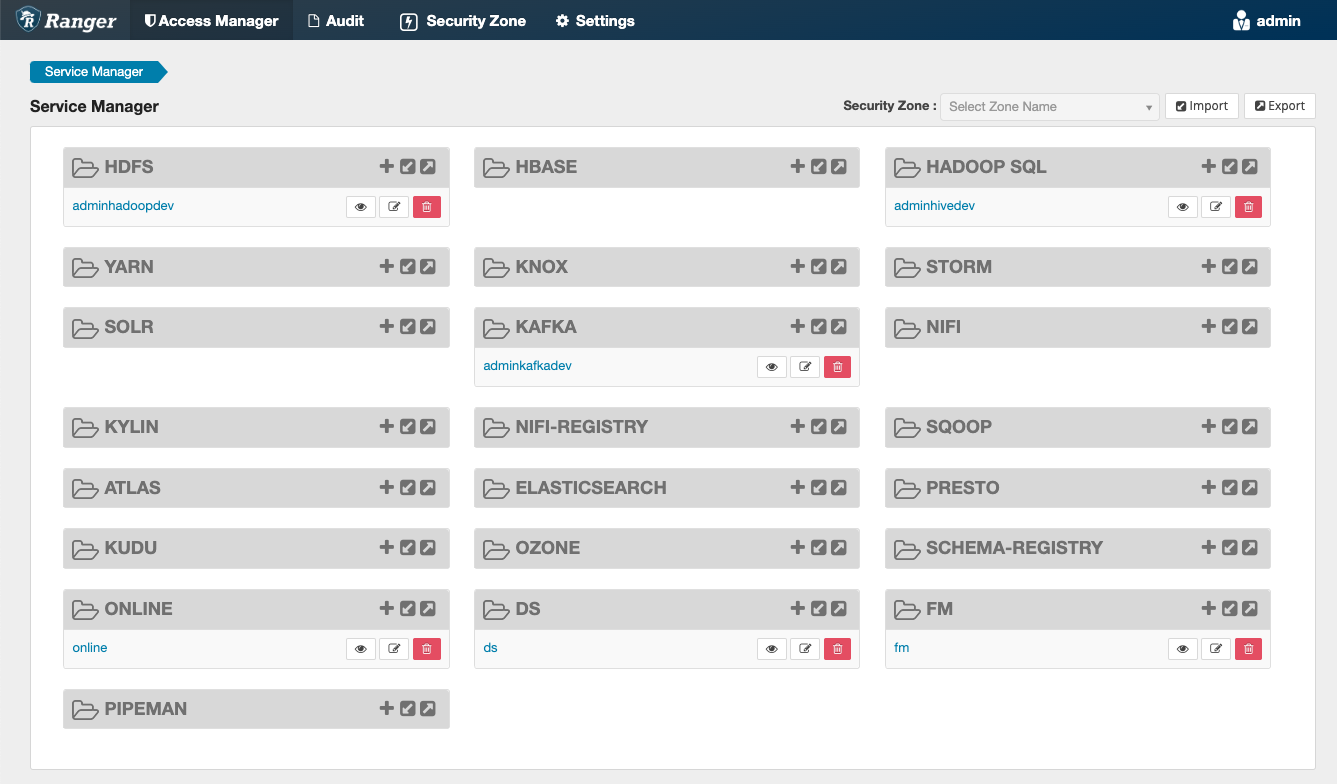The image size is (1337, 784).
Task: Open the Access Manager menu
Action: [211, 20]
